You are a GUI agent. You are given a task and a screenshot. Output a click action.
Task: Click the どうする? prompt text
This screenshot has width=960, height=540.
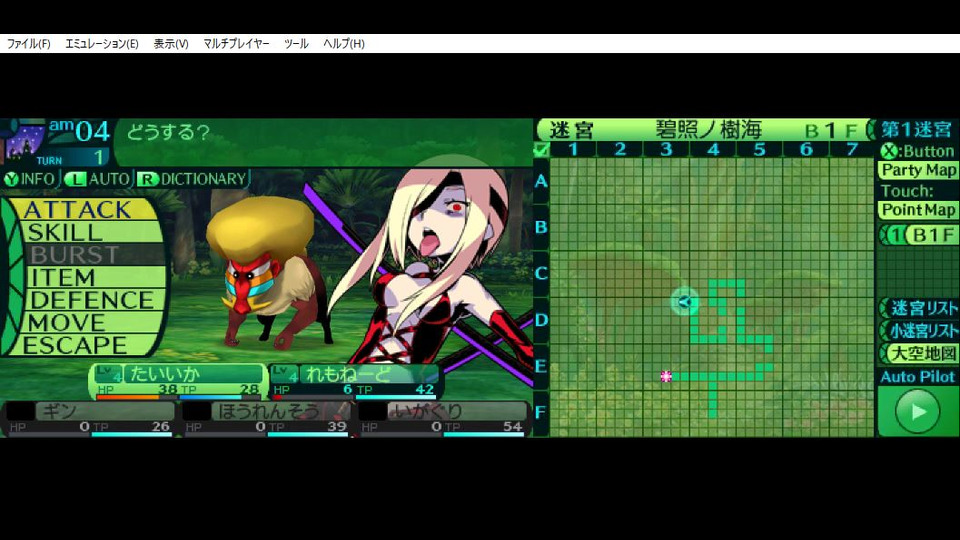pyautogui.click(x=168, y=132)
